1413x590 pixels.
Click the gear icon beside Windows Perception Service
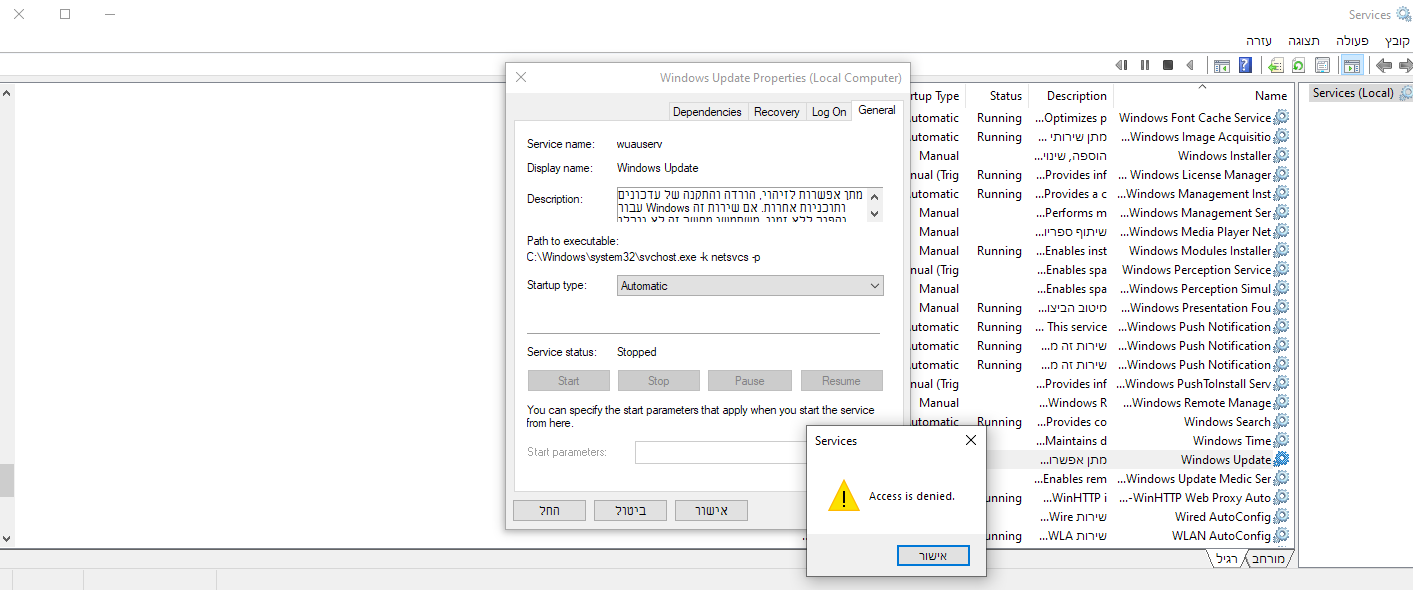pyautogui.click(x=1281, y=270)
